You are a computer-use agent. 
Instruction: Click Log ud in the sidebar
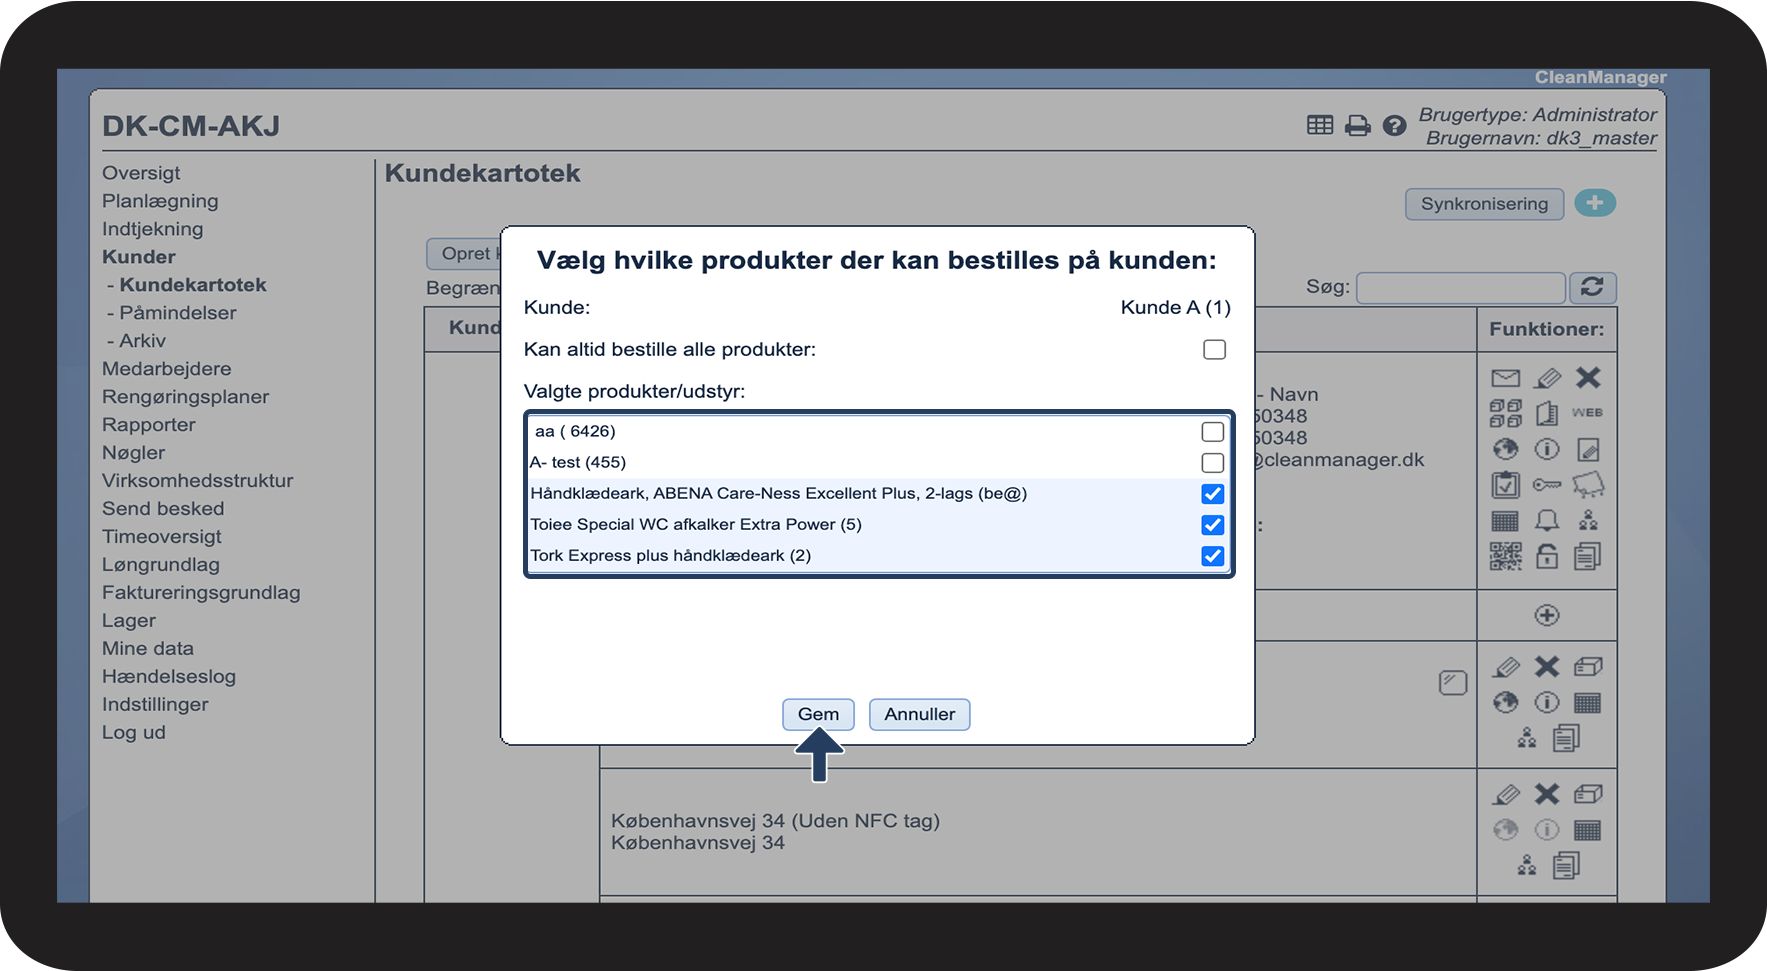pyautogui.click(x=133, y=733)
